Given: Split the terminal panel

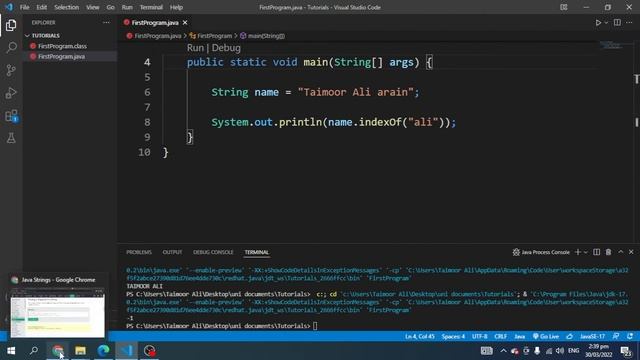Looking at the screenshot, I should (x=596, y=252).
